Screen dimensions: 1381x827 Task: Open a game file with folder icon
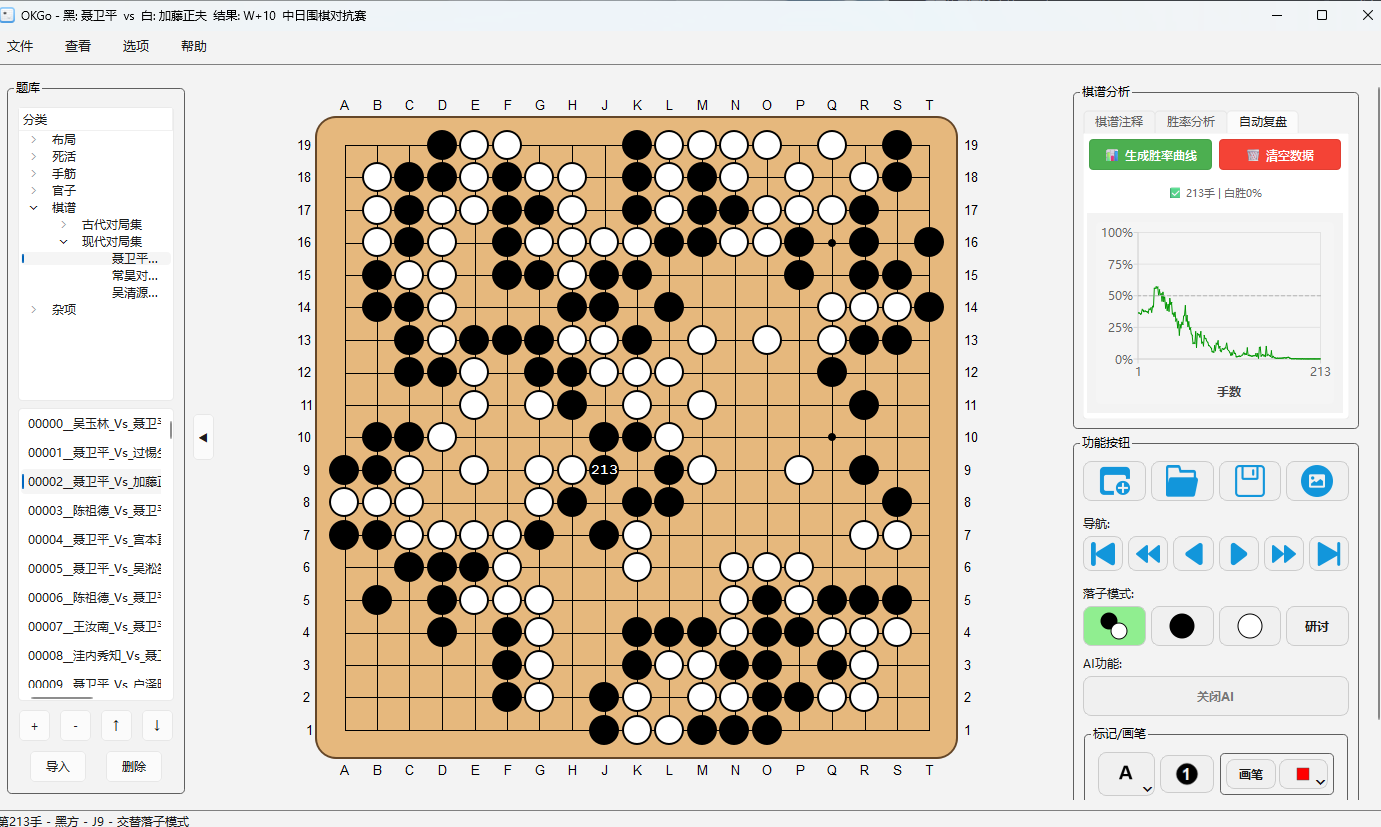(1182, 481)
